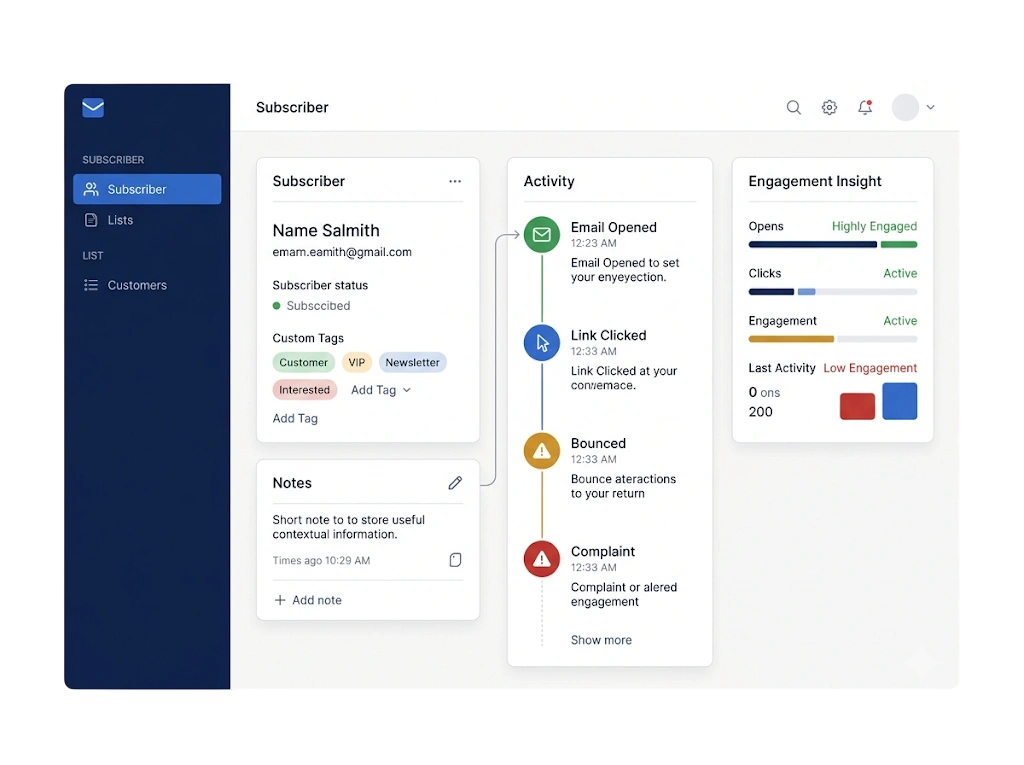
Task: Click the 200 value in Last Activity
Action: coord(760,412)
